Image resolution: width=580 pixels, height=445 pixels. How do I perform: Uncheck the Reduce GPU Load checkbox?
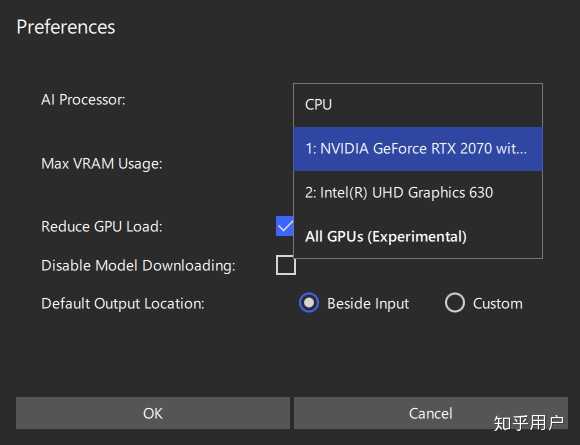pos(285,226)
